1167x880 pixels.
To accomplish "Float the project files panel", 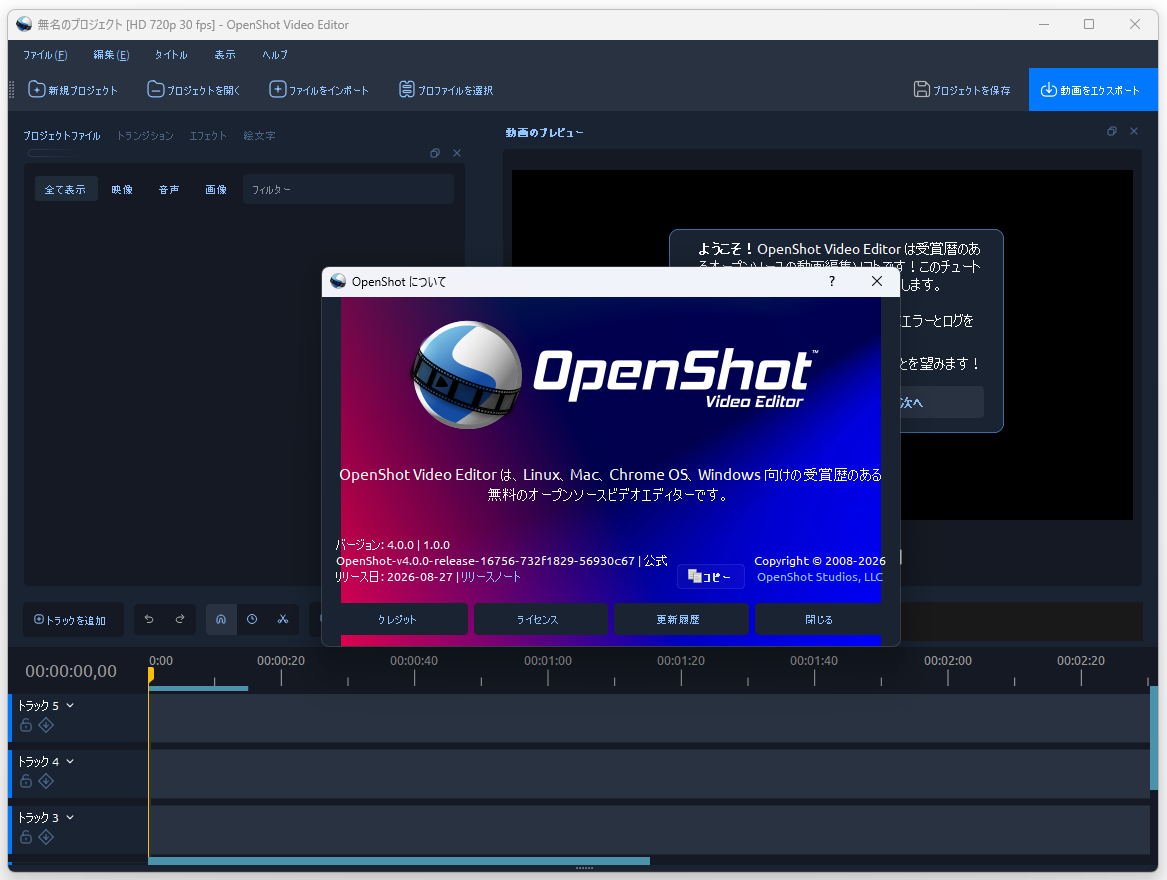I will click(435, 153).
